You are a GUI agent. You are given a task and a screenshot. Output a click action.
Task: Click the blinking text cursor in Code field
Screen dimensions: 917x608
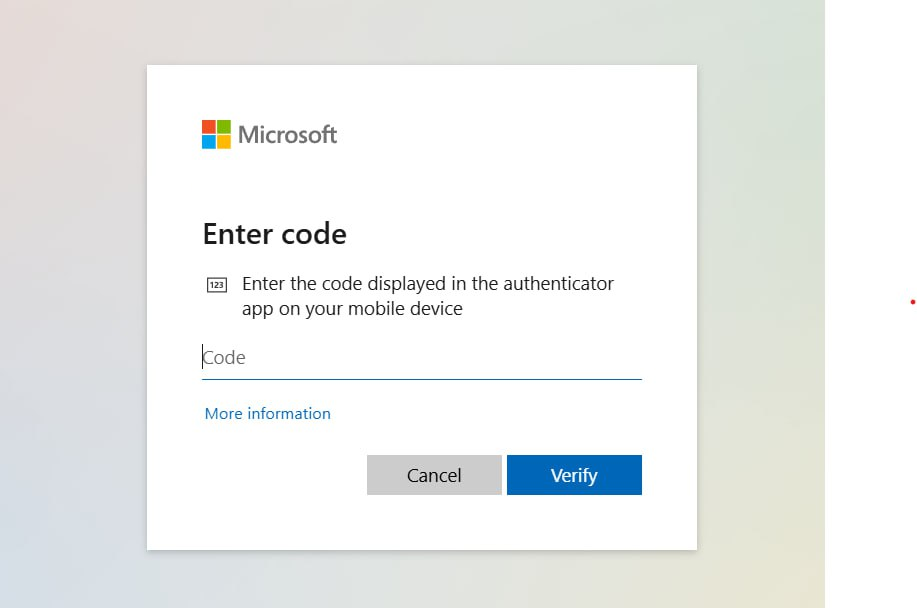(203, 357)
